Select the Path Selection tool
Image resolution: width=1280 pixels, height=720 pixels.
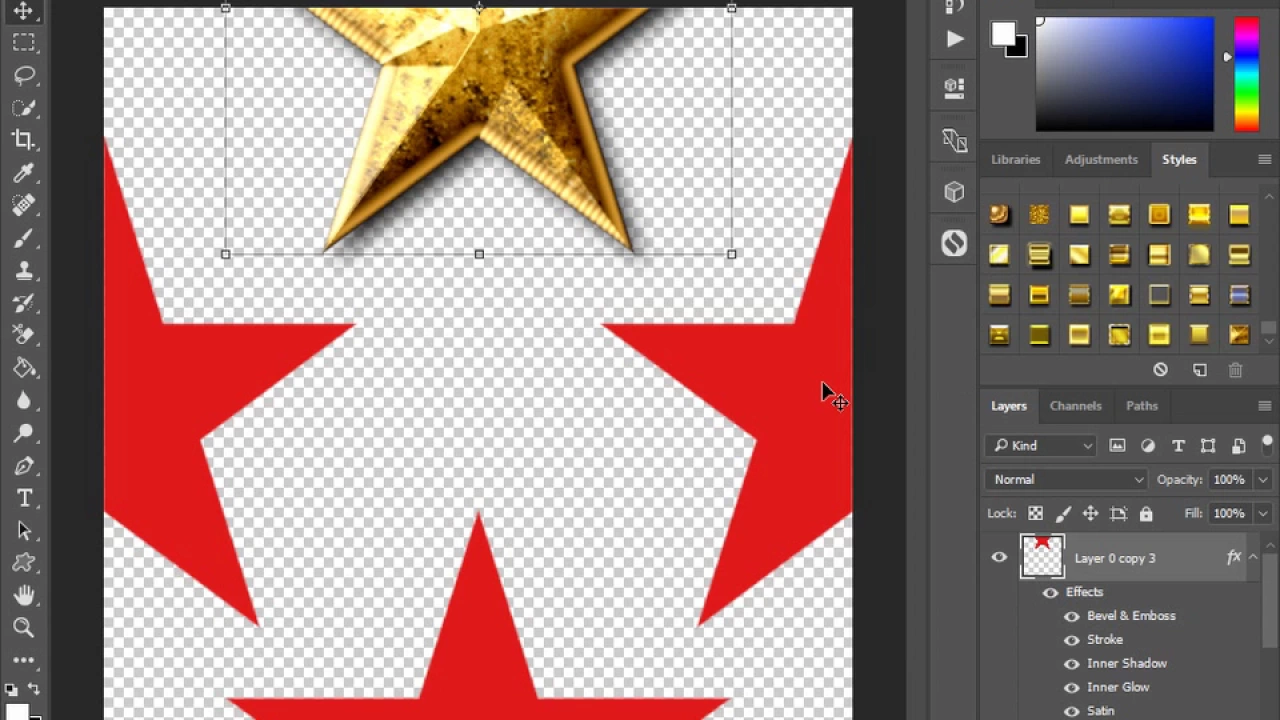coord(24,531)
